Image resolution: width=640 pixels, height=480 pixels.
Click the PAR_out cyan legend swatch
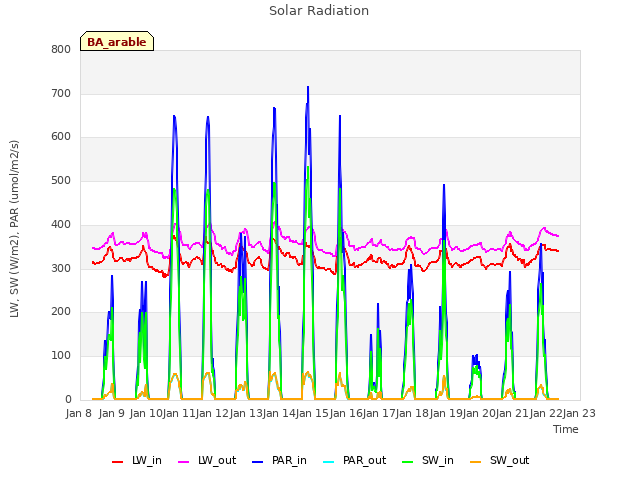329,462
